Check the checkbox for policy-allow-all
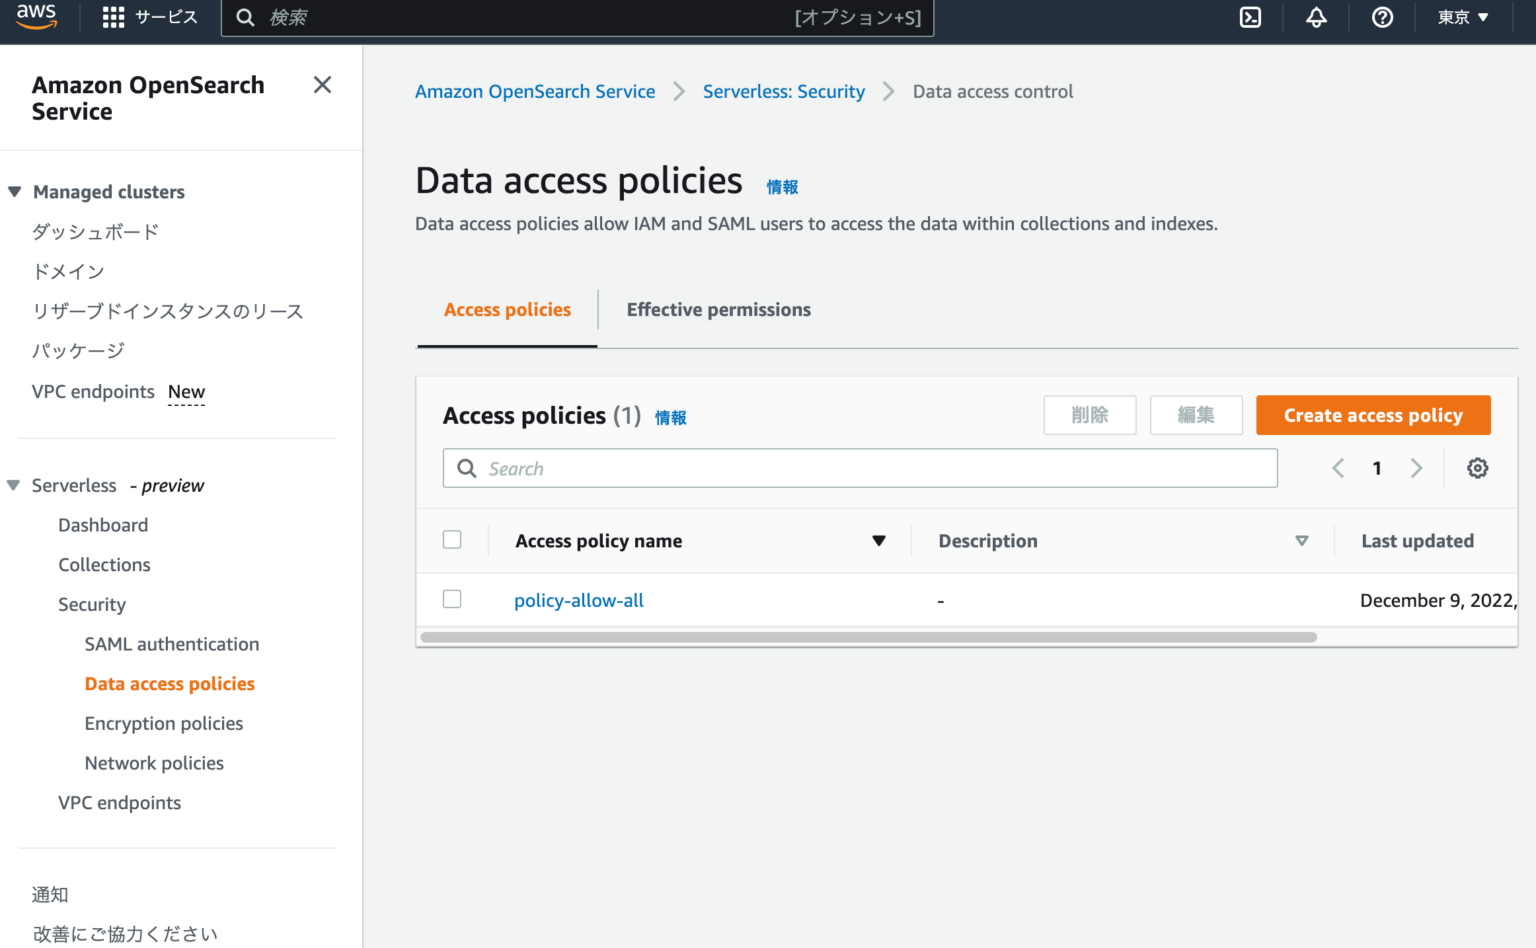1536x948 pixels. click(x=452, y=599)
